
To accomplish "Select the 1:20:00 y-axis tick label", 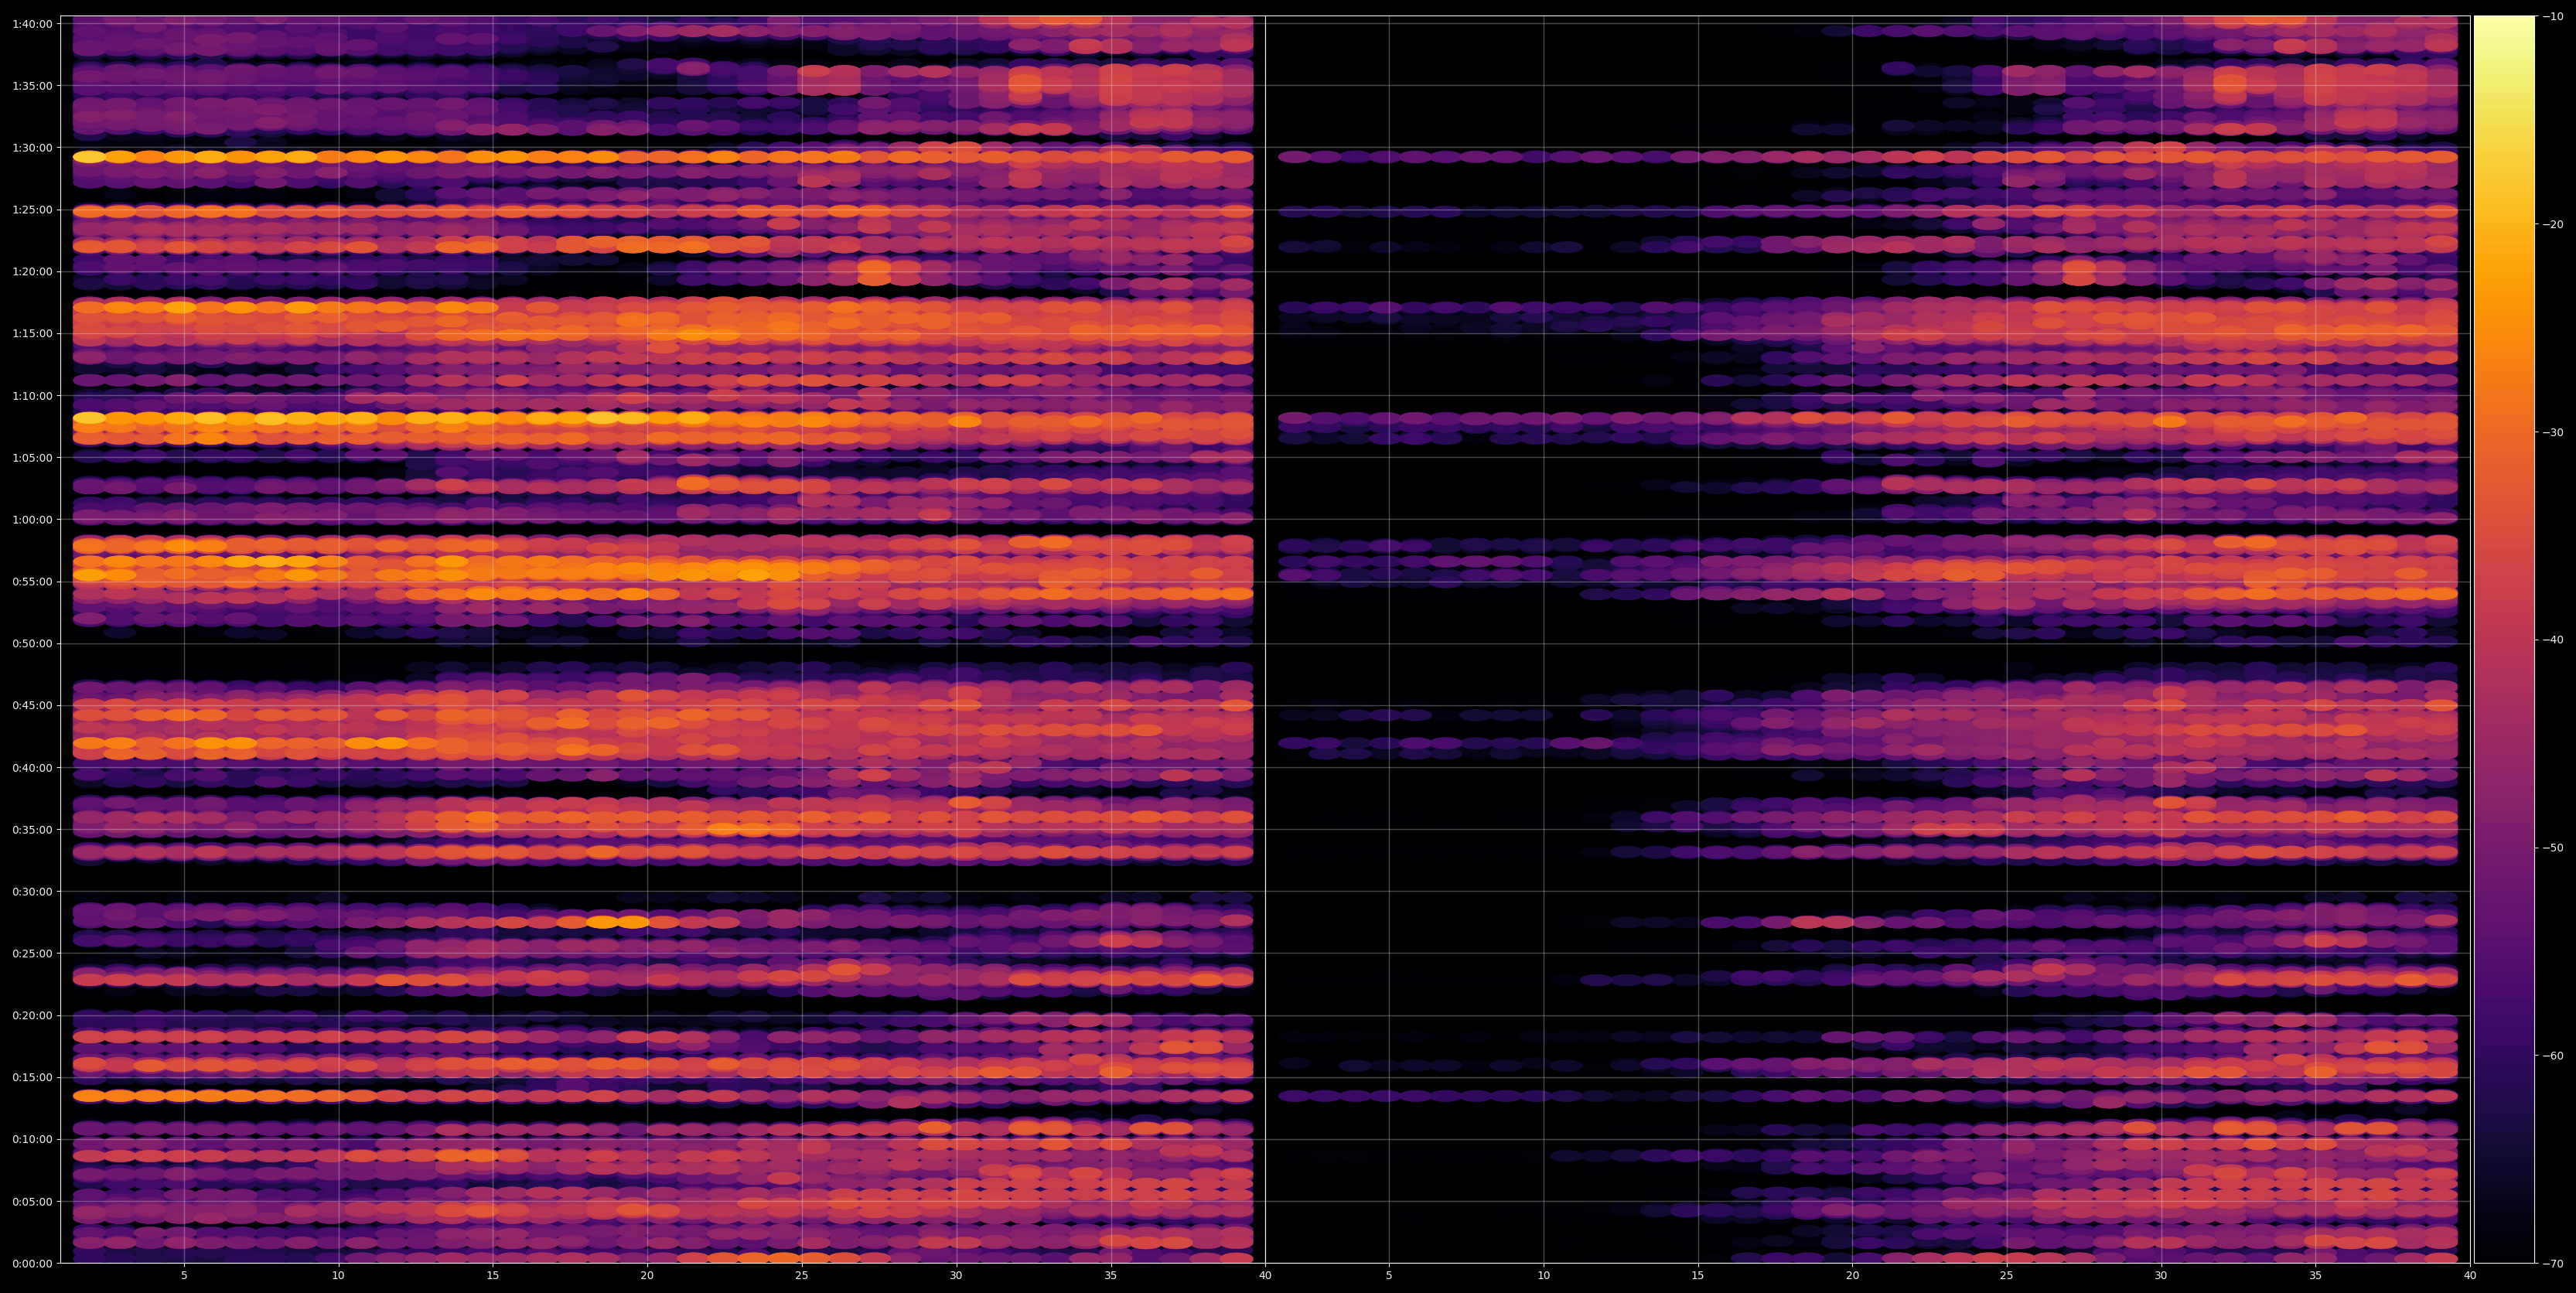I will (31, 271).
